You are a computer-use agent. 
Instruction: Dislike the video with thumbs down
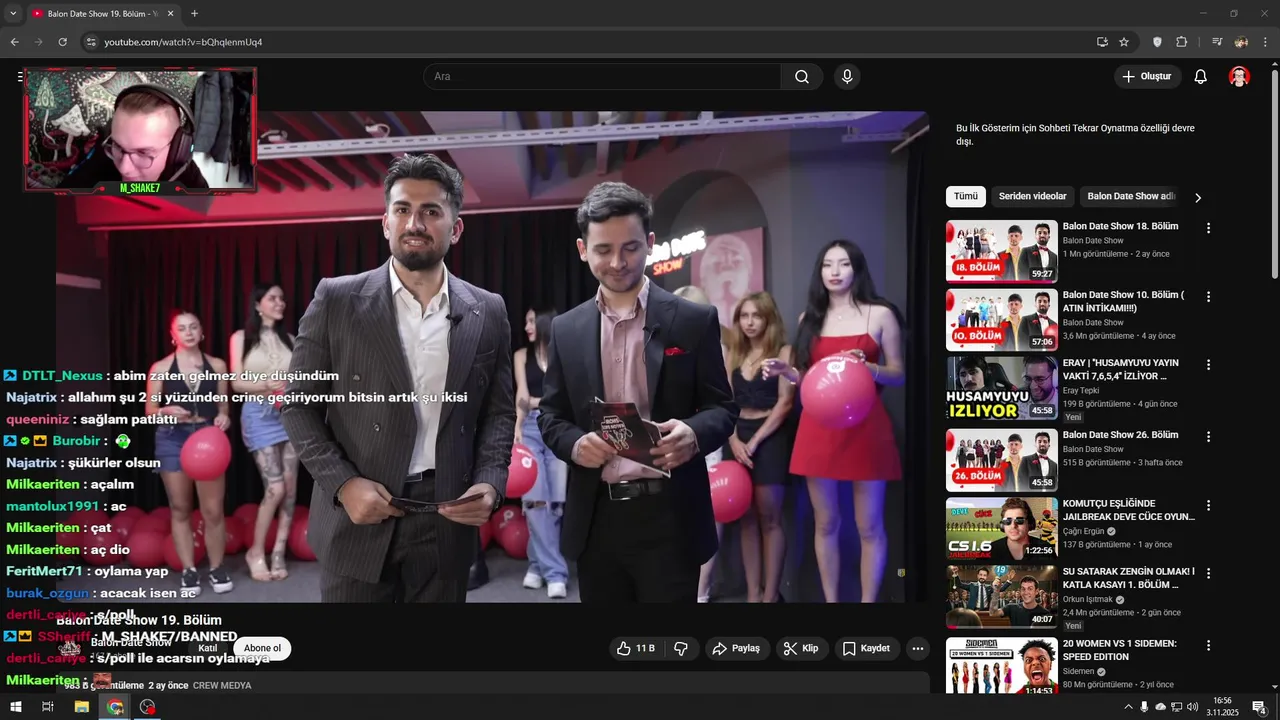(x=681, y=648)
